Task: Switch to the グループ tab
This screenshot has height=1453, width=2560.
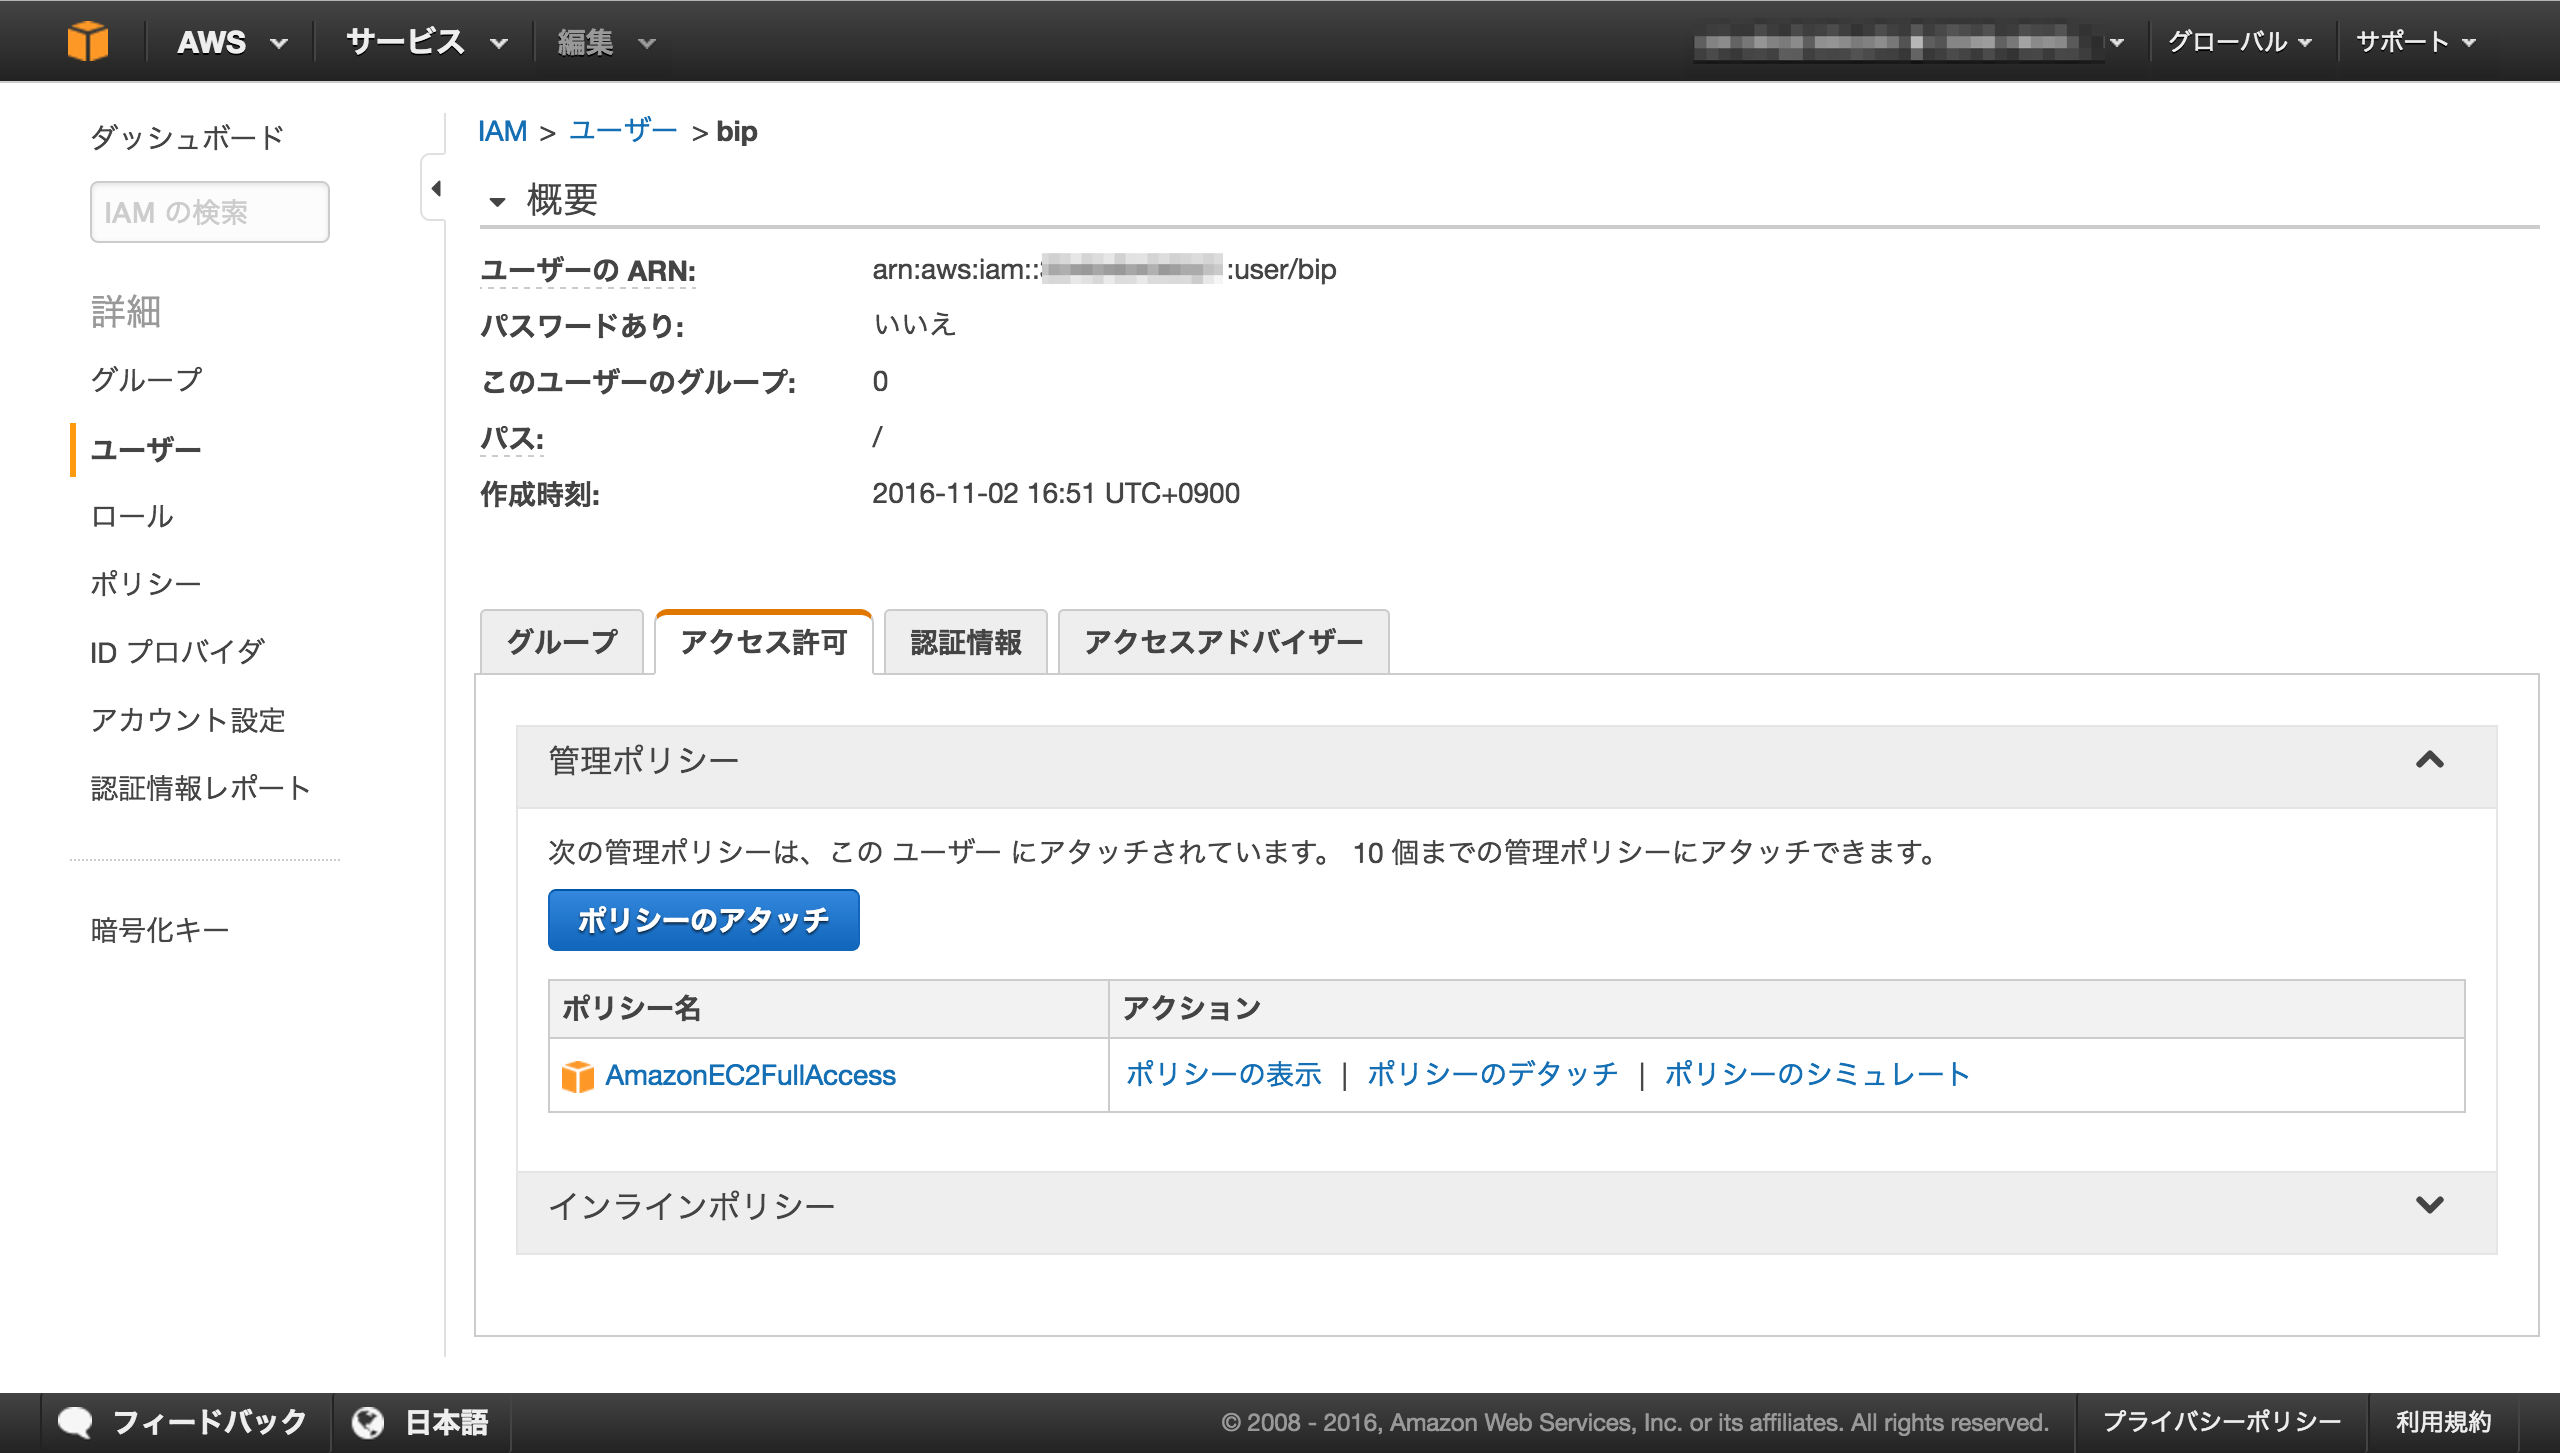Action: click(562, 642)
